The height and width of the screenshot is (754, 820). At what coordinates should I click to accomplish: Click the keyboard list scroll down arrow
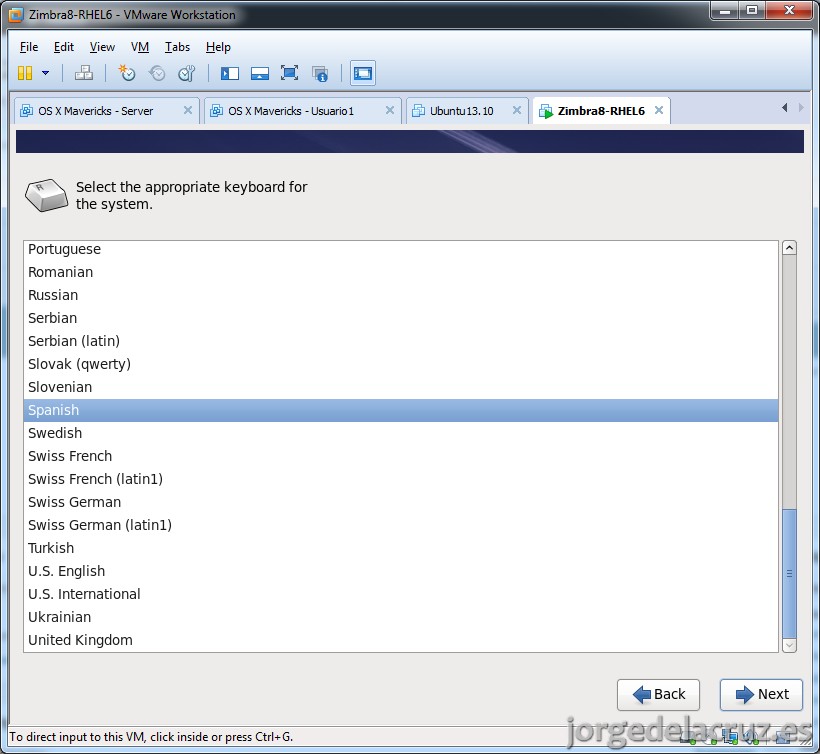pos(789,645)
